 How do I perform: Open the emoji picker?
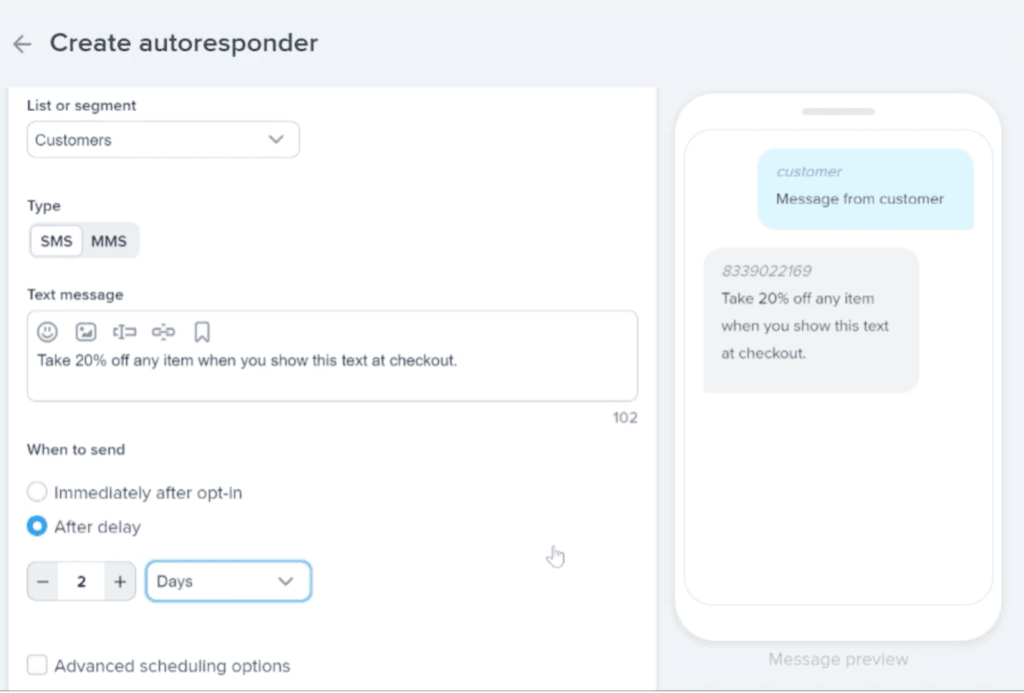tap(47, 332)
